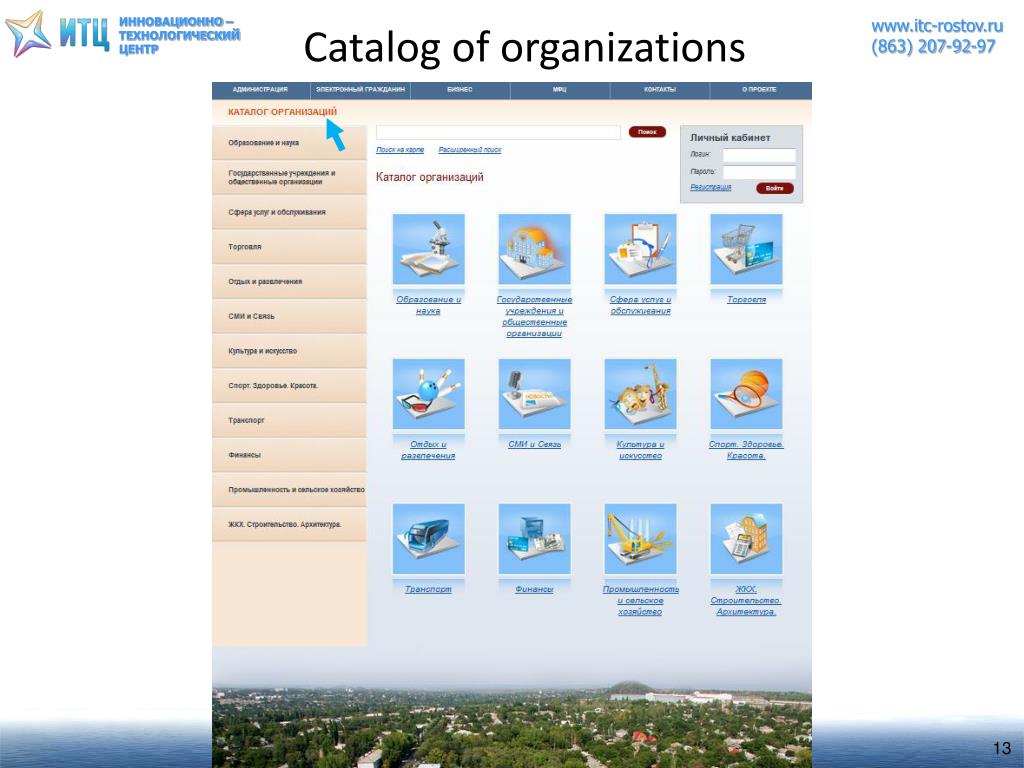Click the Финансы grid text link
1024x768 pixels.
534,589
